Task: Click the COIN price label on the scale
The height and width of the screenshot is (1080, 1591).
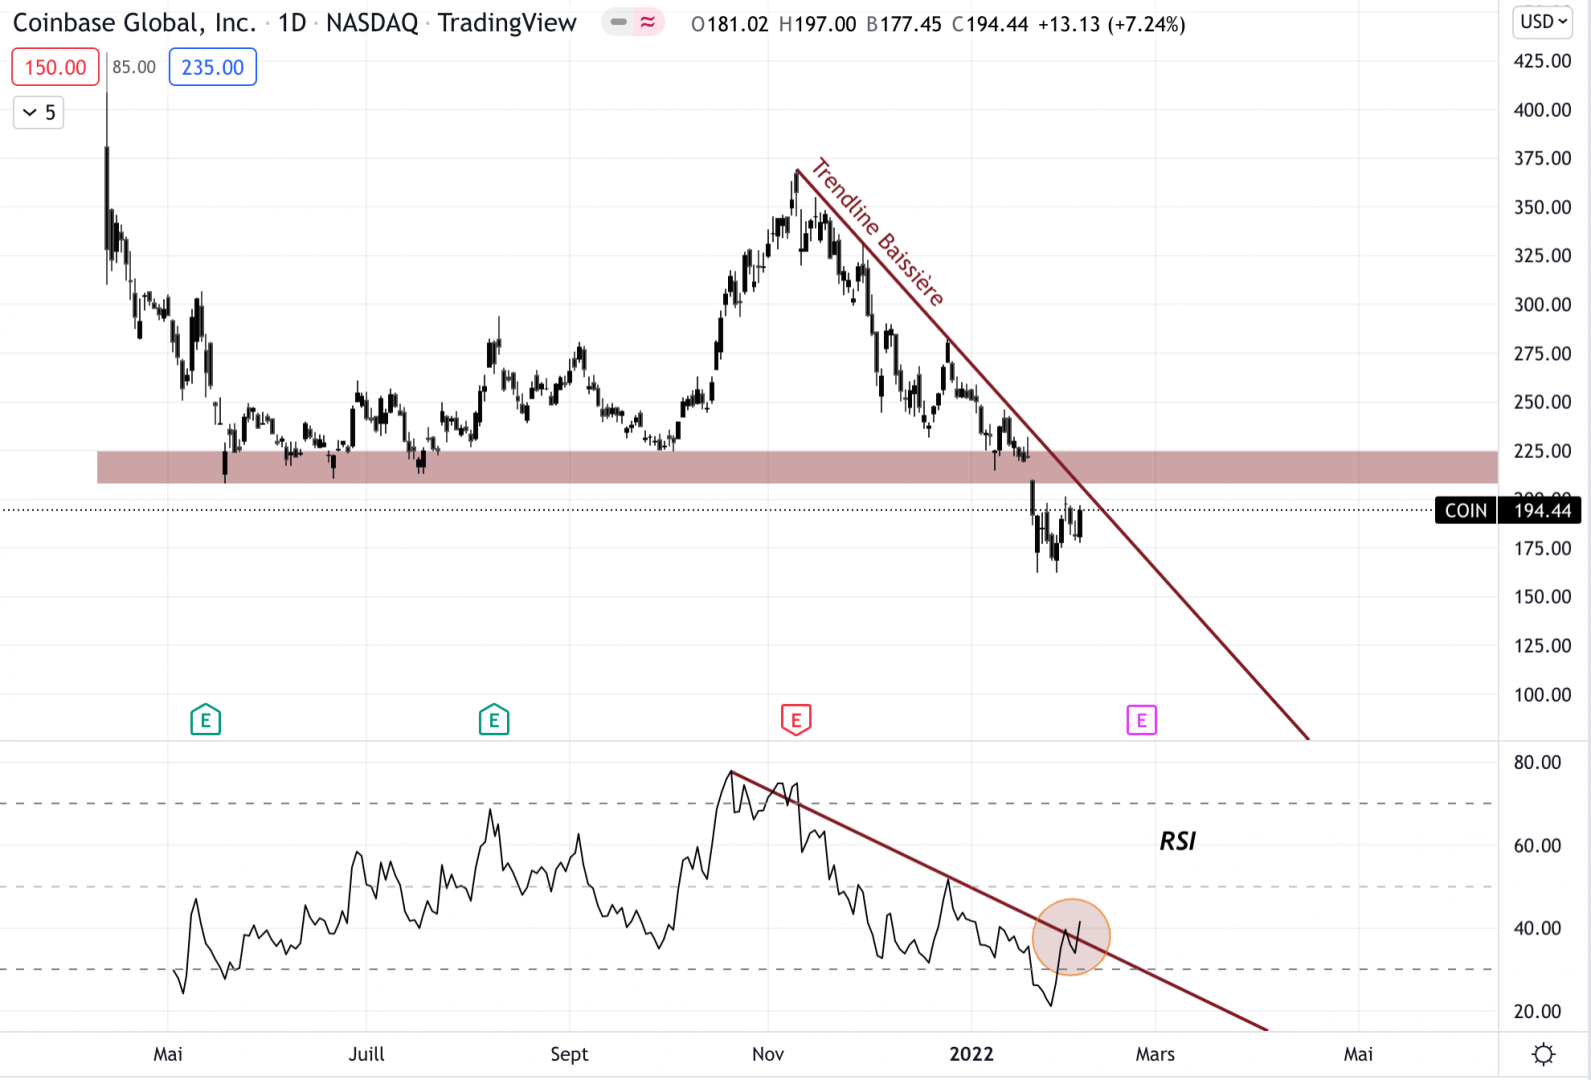Action: [x=1465, y=511]
